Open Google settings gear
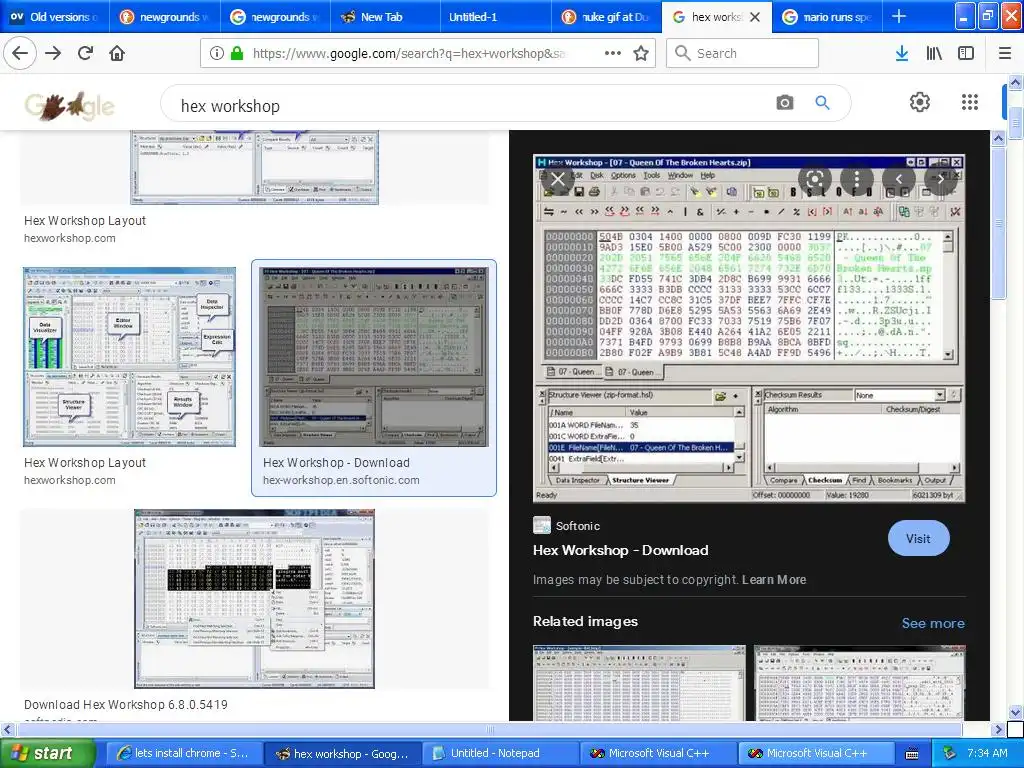The width and height of the screenshot is (1024, 768). [920, 102]
